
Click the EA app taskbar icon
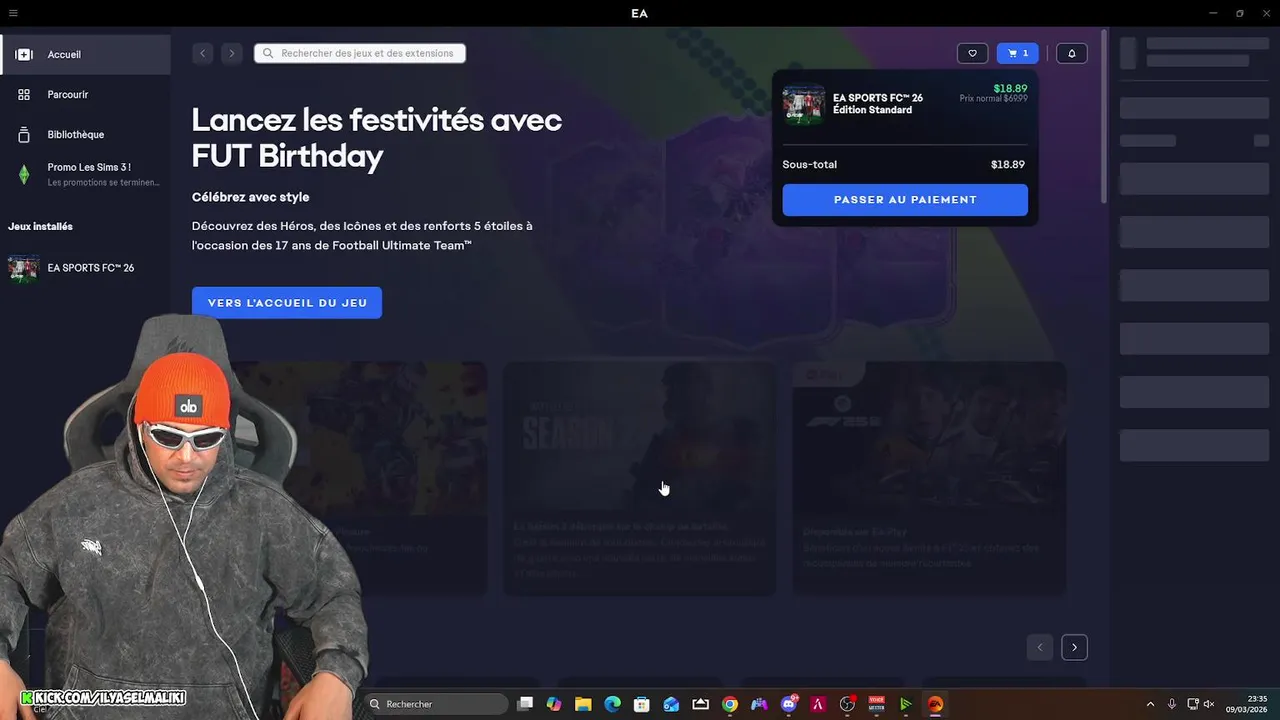click(x=936, y=704)
